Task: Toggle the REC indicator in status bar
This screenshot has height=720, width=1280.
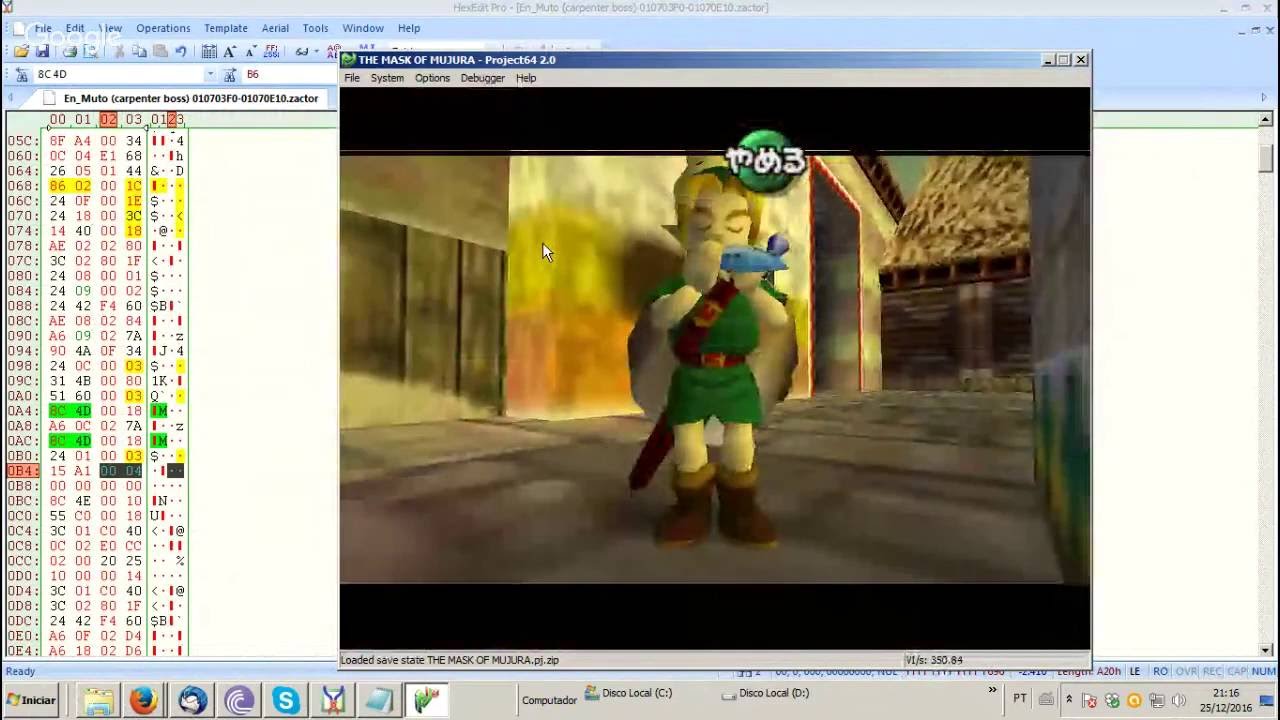Action: coord(1211,672)
